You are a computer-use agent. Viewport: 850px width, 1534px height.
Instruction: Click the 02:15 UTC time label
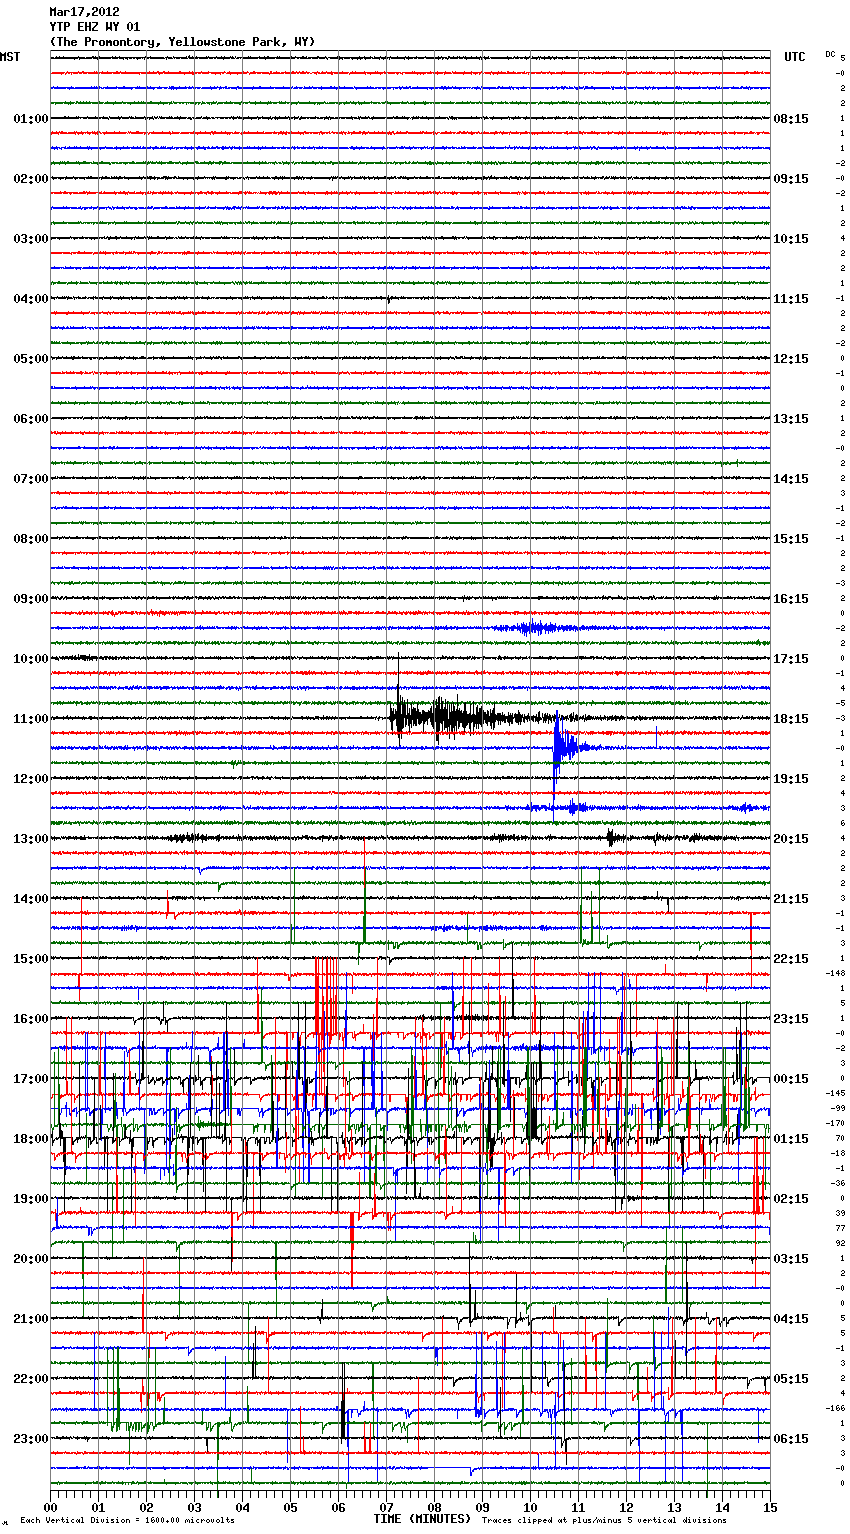(791, 1199)
